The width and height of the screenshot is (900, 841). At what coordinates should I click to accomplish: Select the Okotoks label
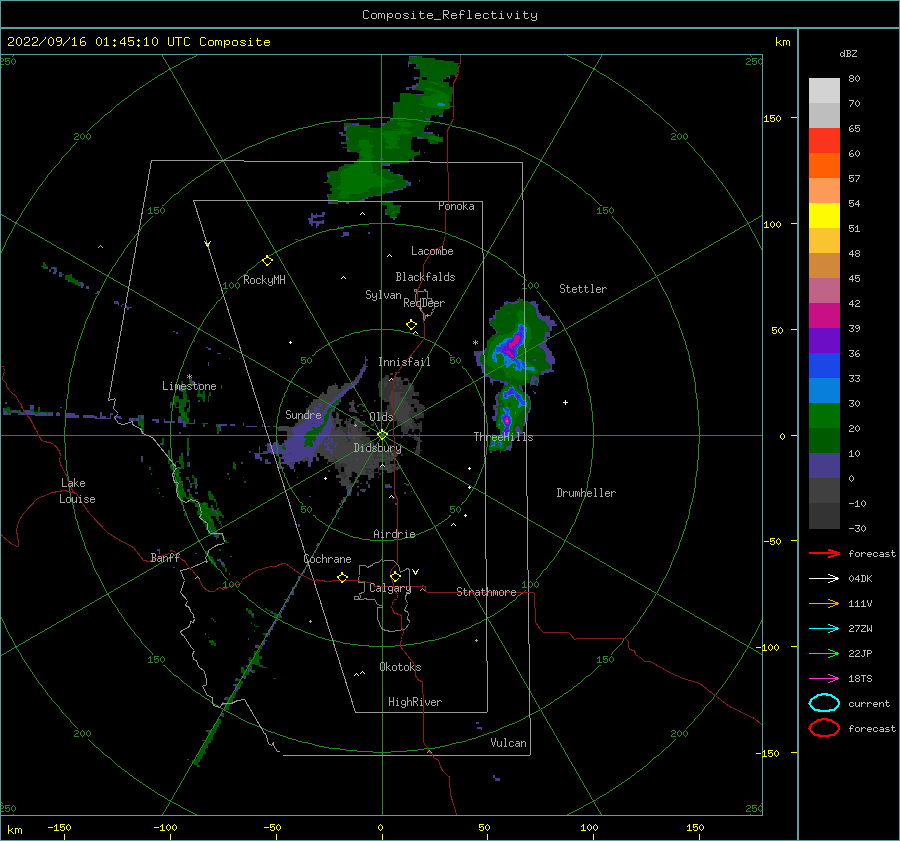point(400,667)
